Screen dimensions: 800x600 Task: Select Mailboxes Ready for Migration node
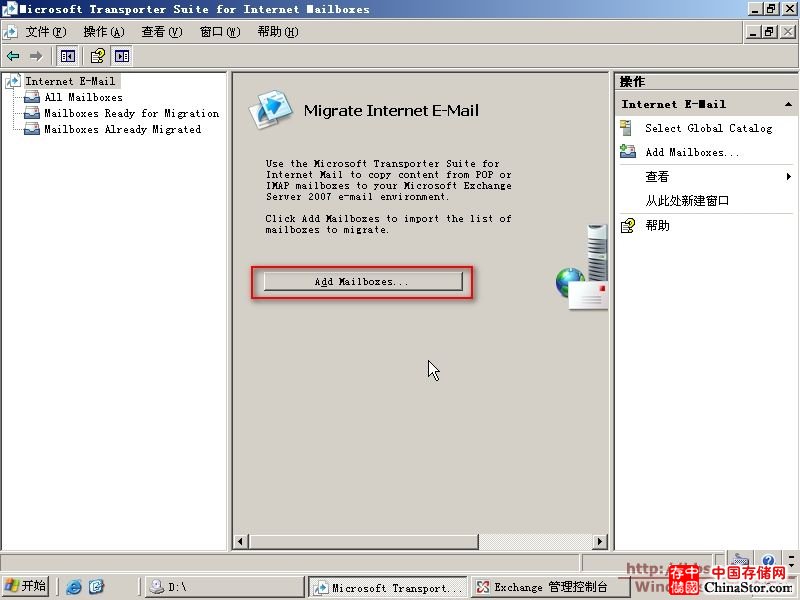[132, 113]
